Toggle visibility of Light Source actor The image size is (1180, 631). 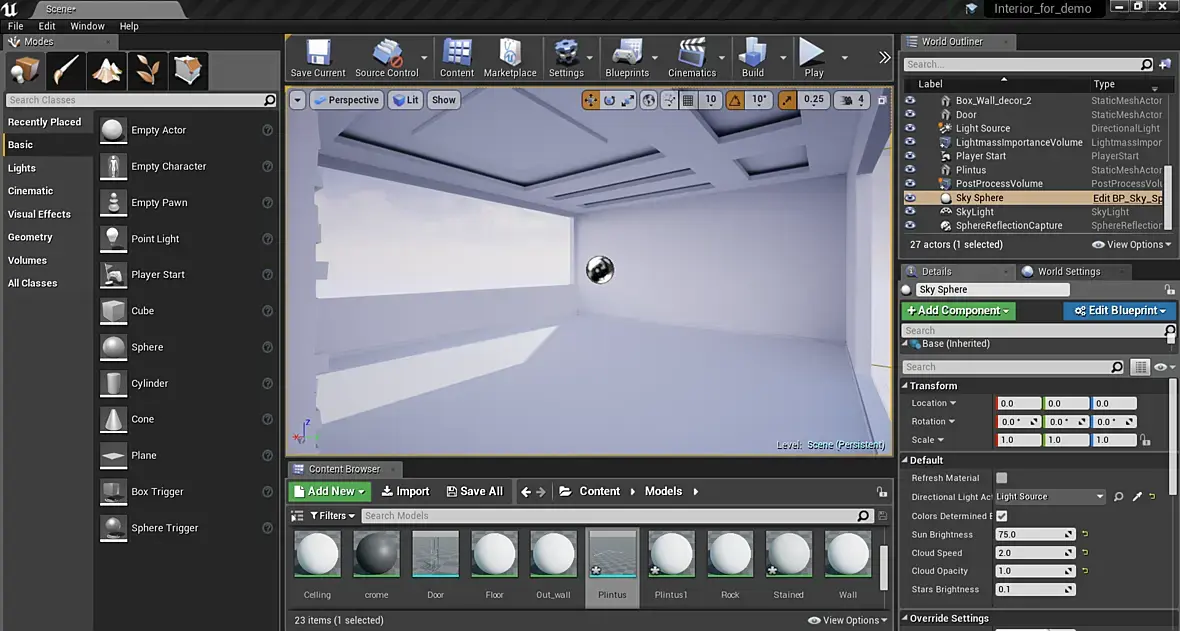(x=910, y=128)
